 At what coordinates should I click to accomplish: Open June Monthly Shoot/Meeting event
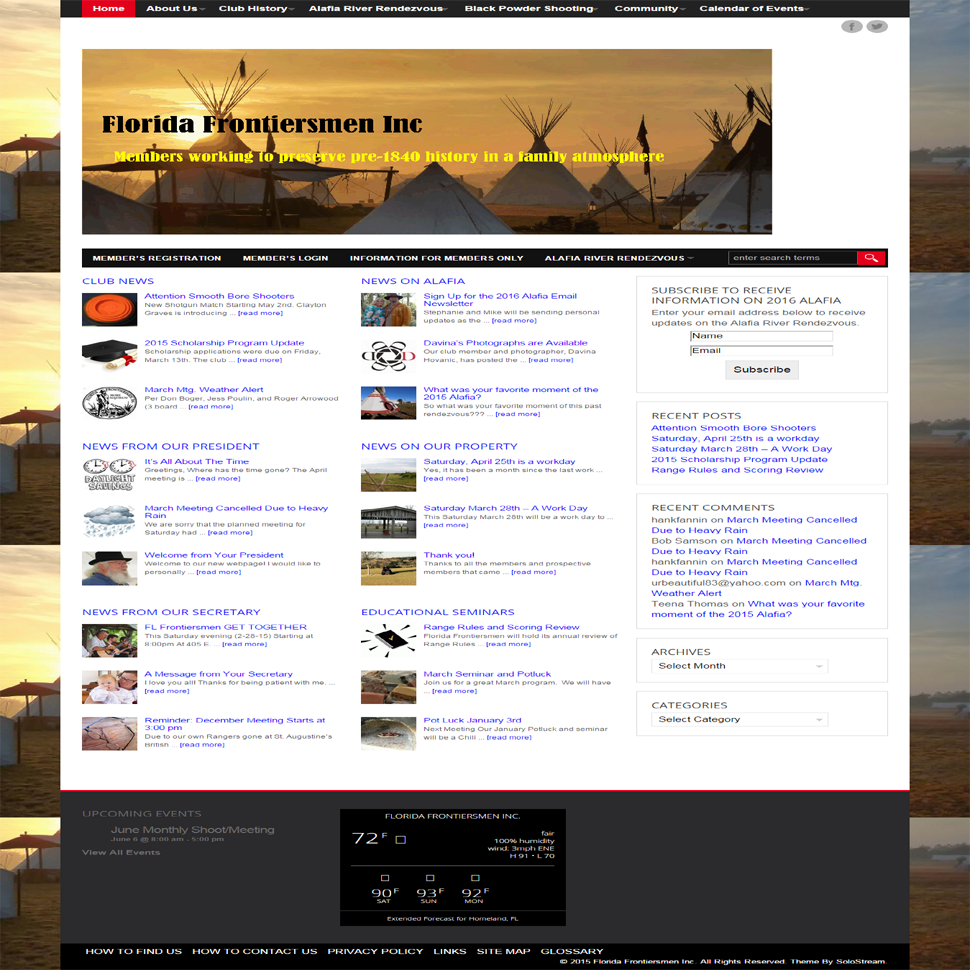pos(192,830)
